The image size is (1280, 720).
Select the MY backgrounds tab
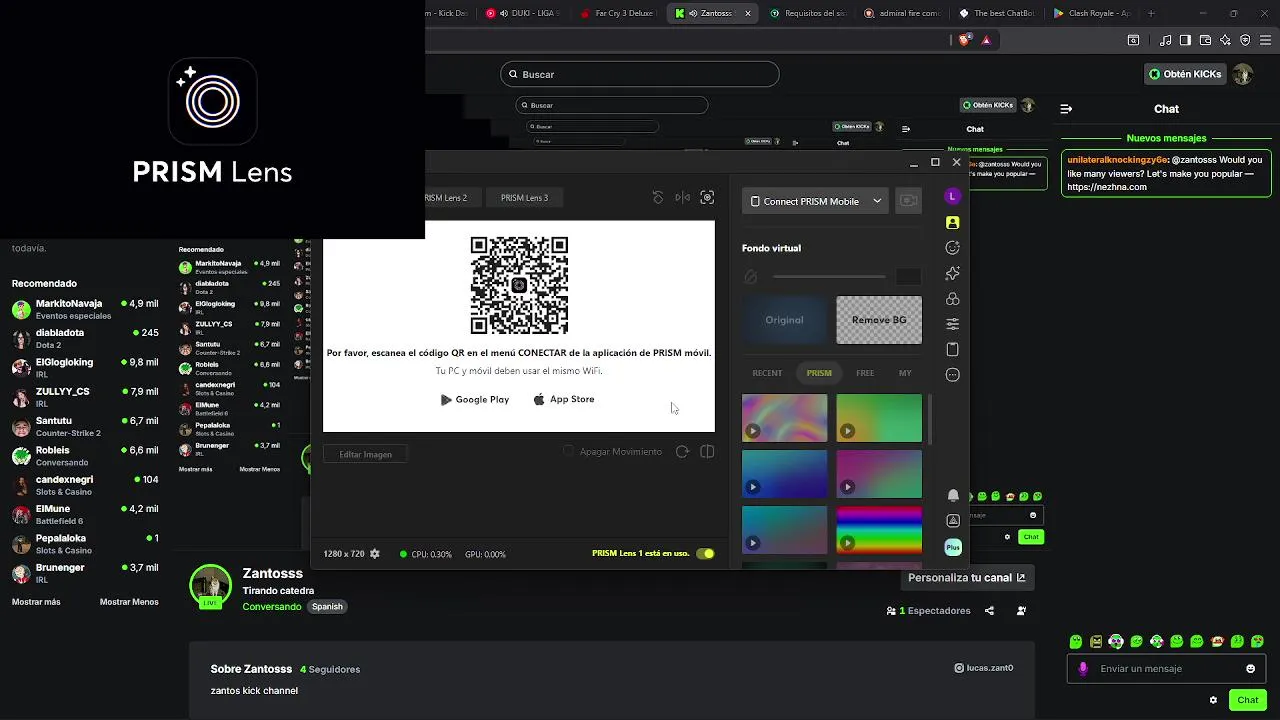click(905, 373)
